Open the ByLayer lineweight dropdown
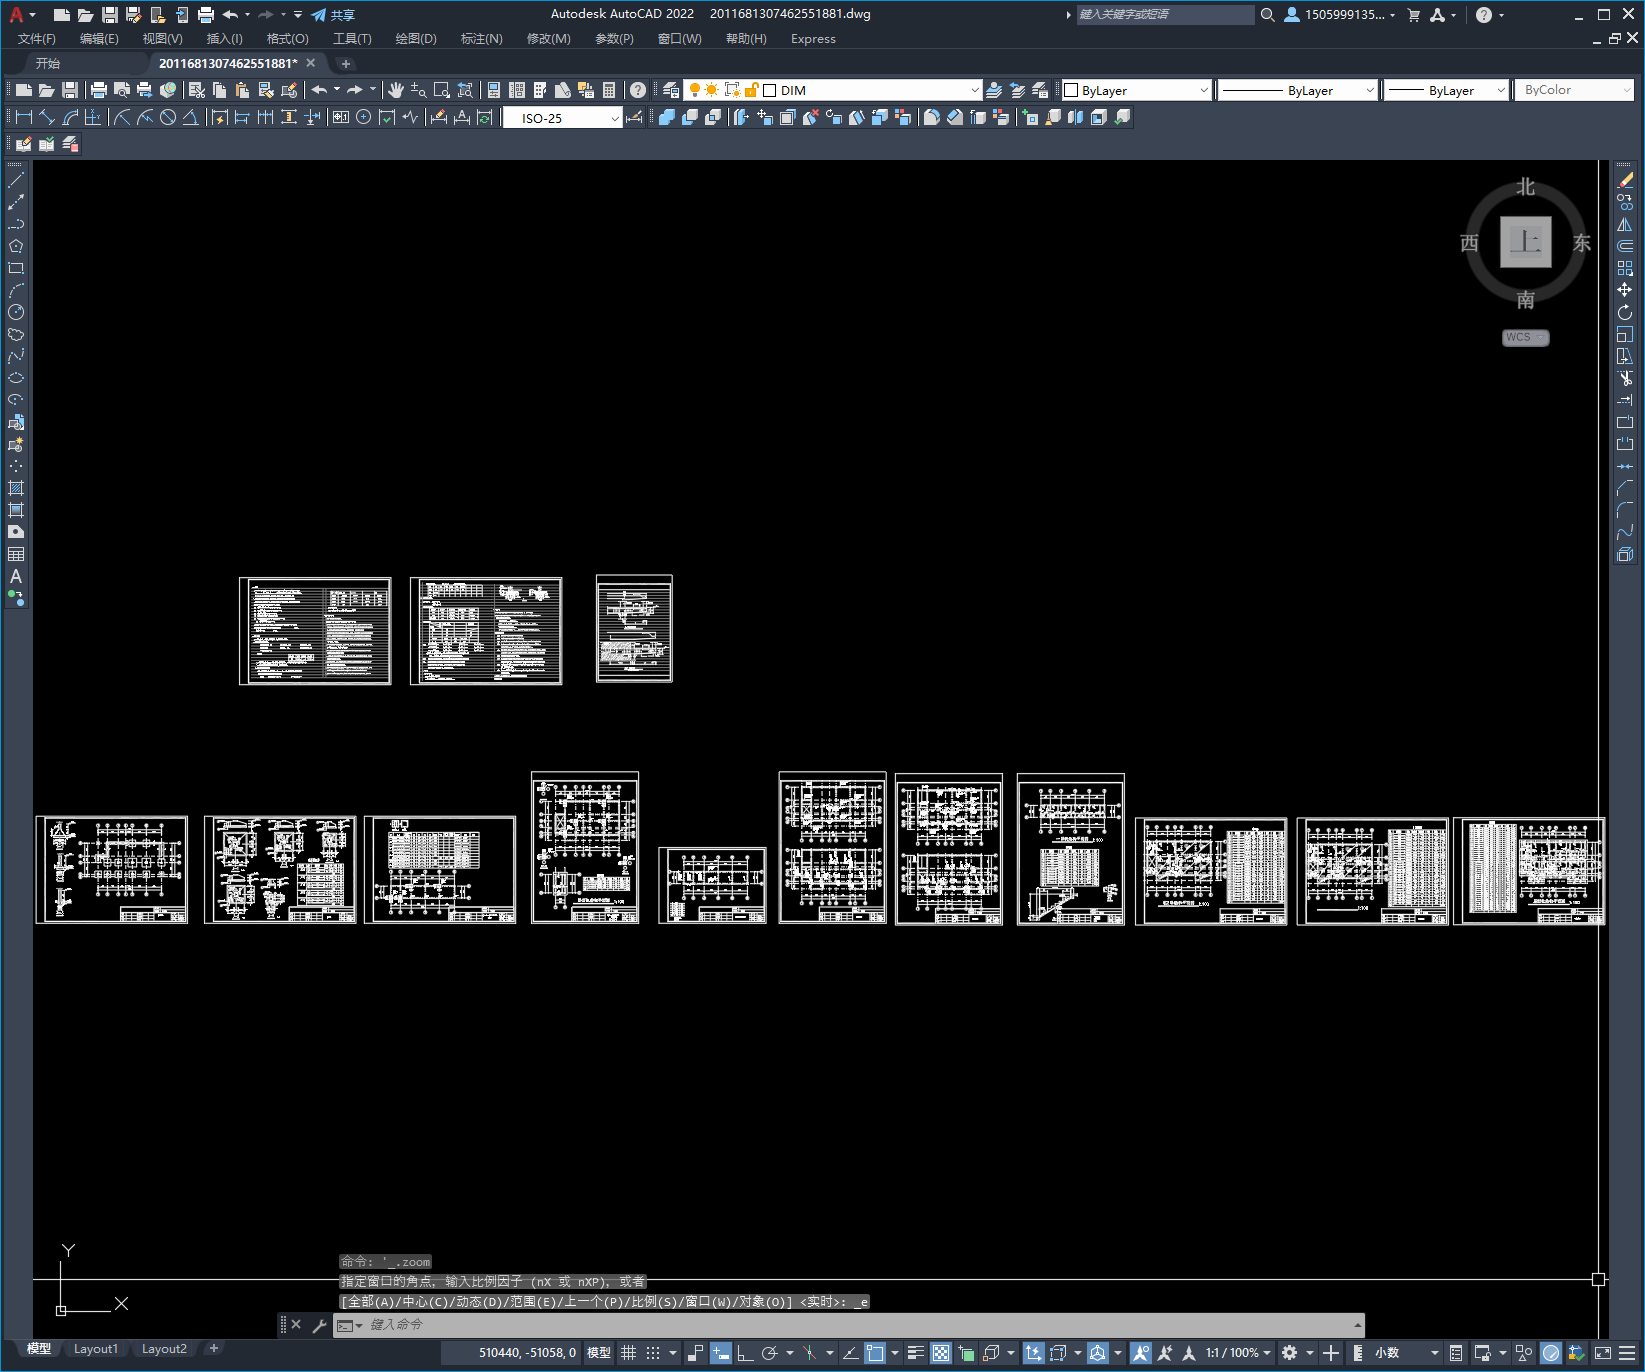Screen dimensions: 1645x1372 (x=1500, y=90)
